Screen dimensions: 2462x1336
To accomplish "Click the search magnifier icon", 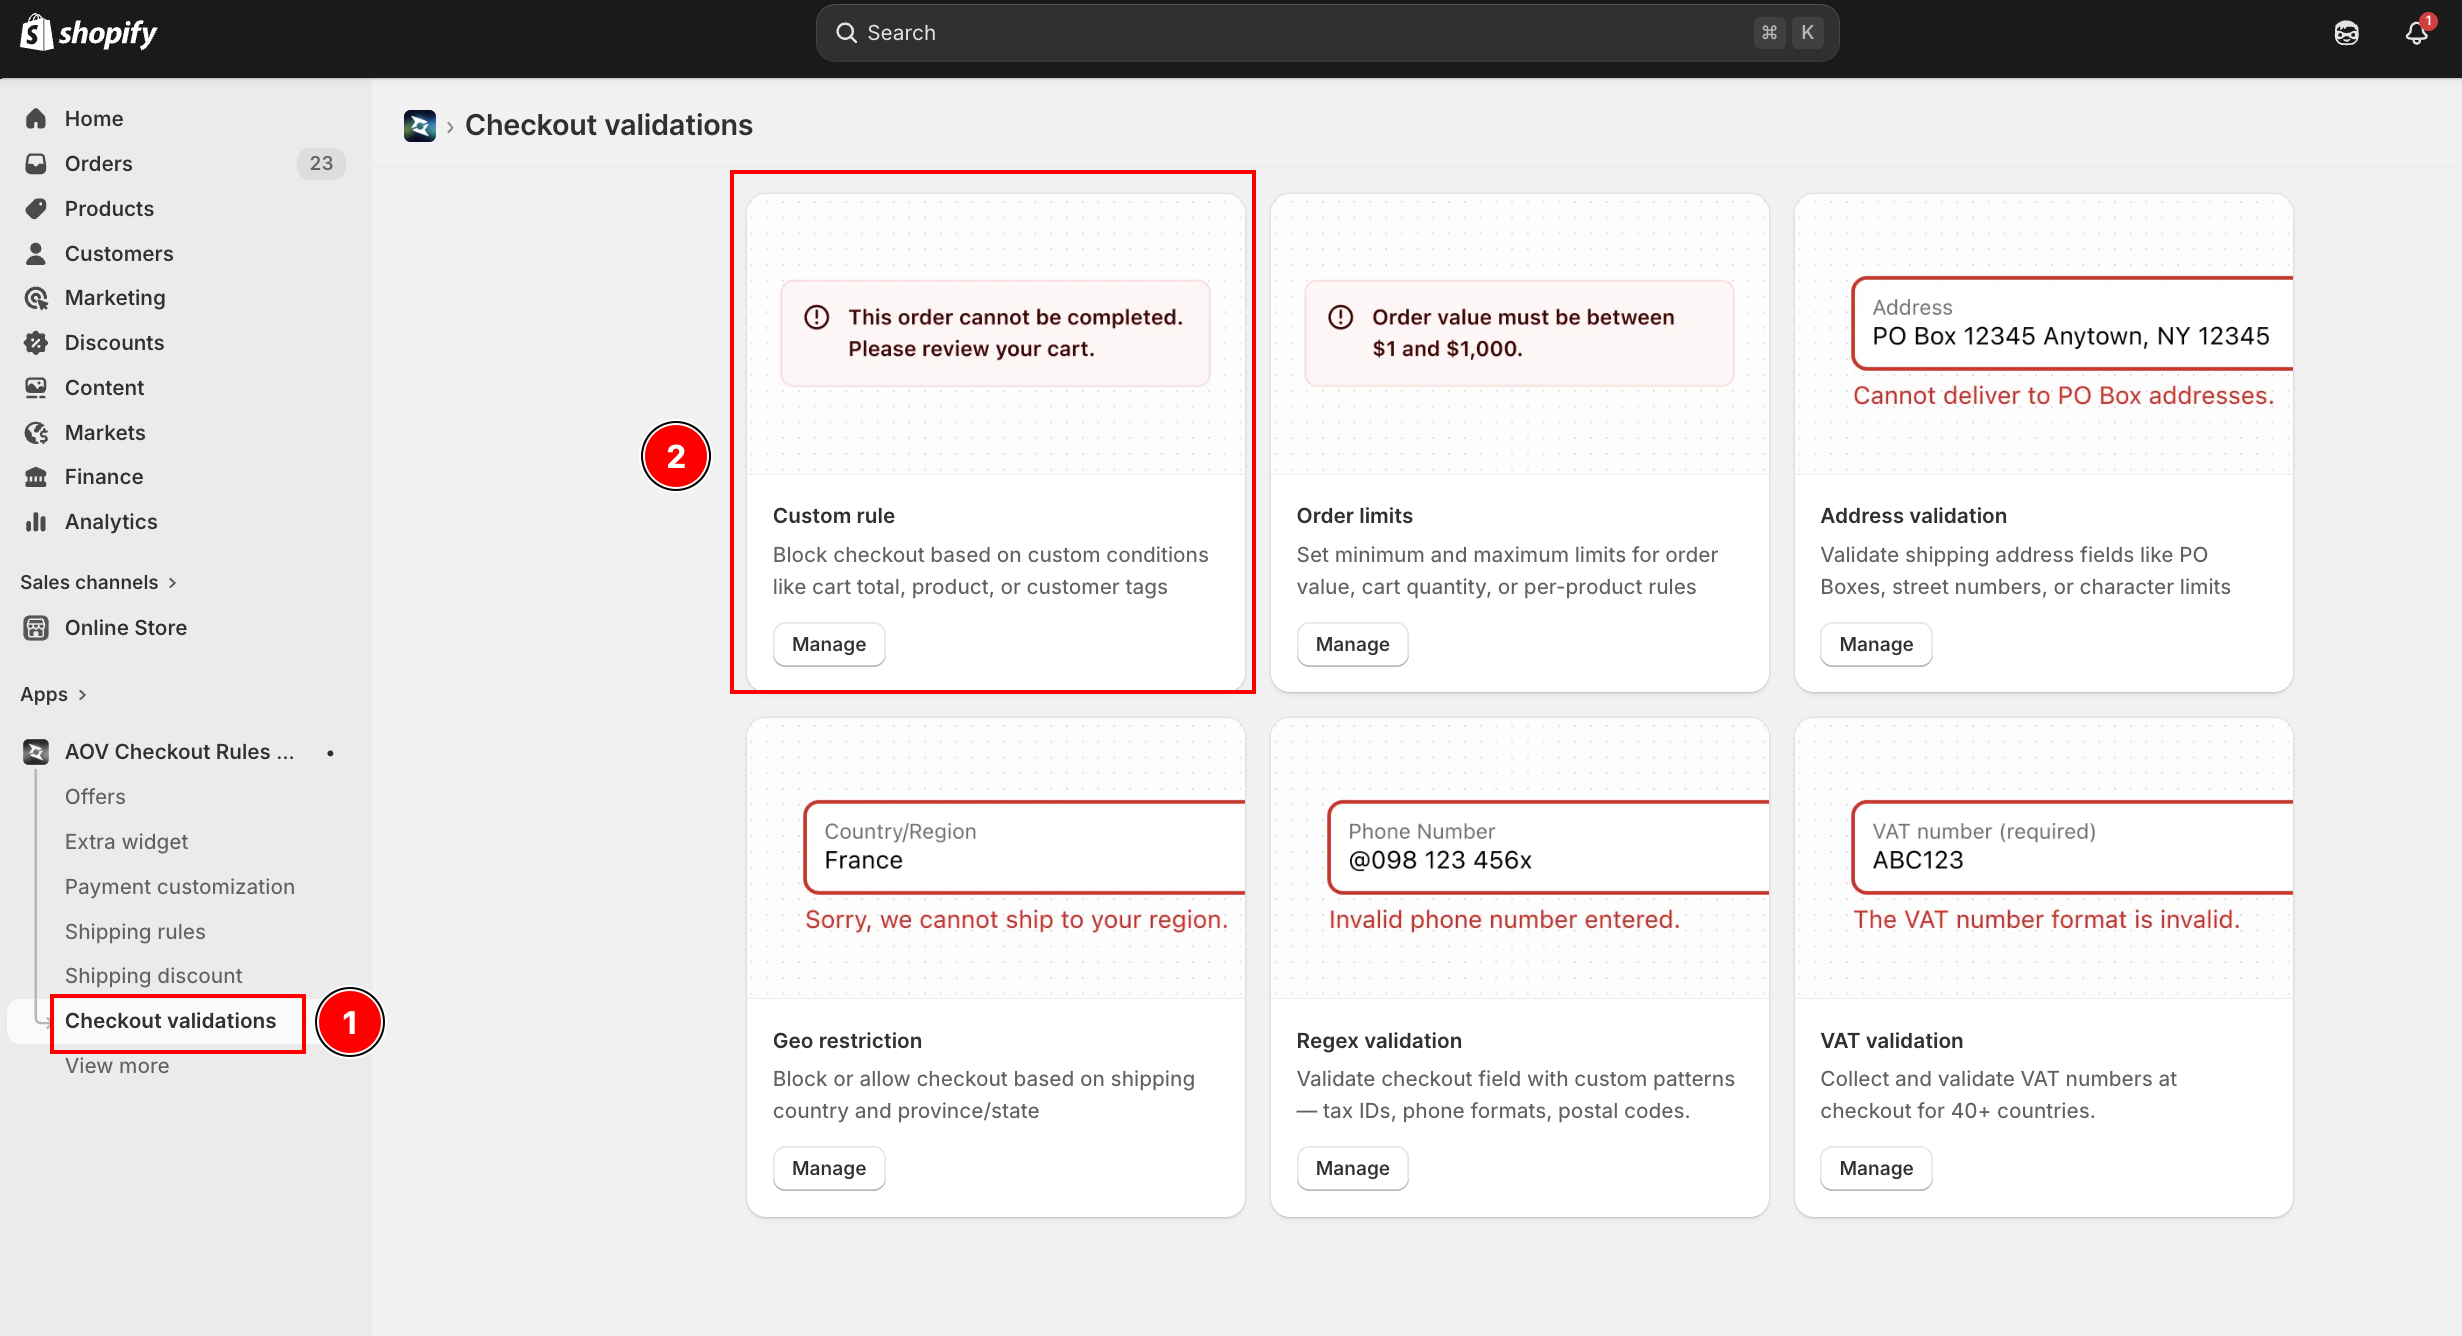I will [x=846, y=33].
